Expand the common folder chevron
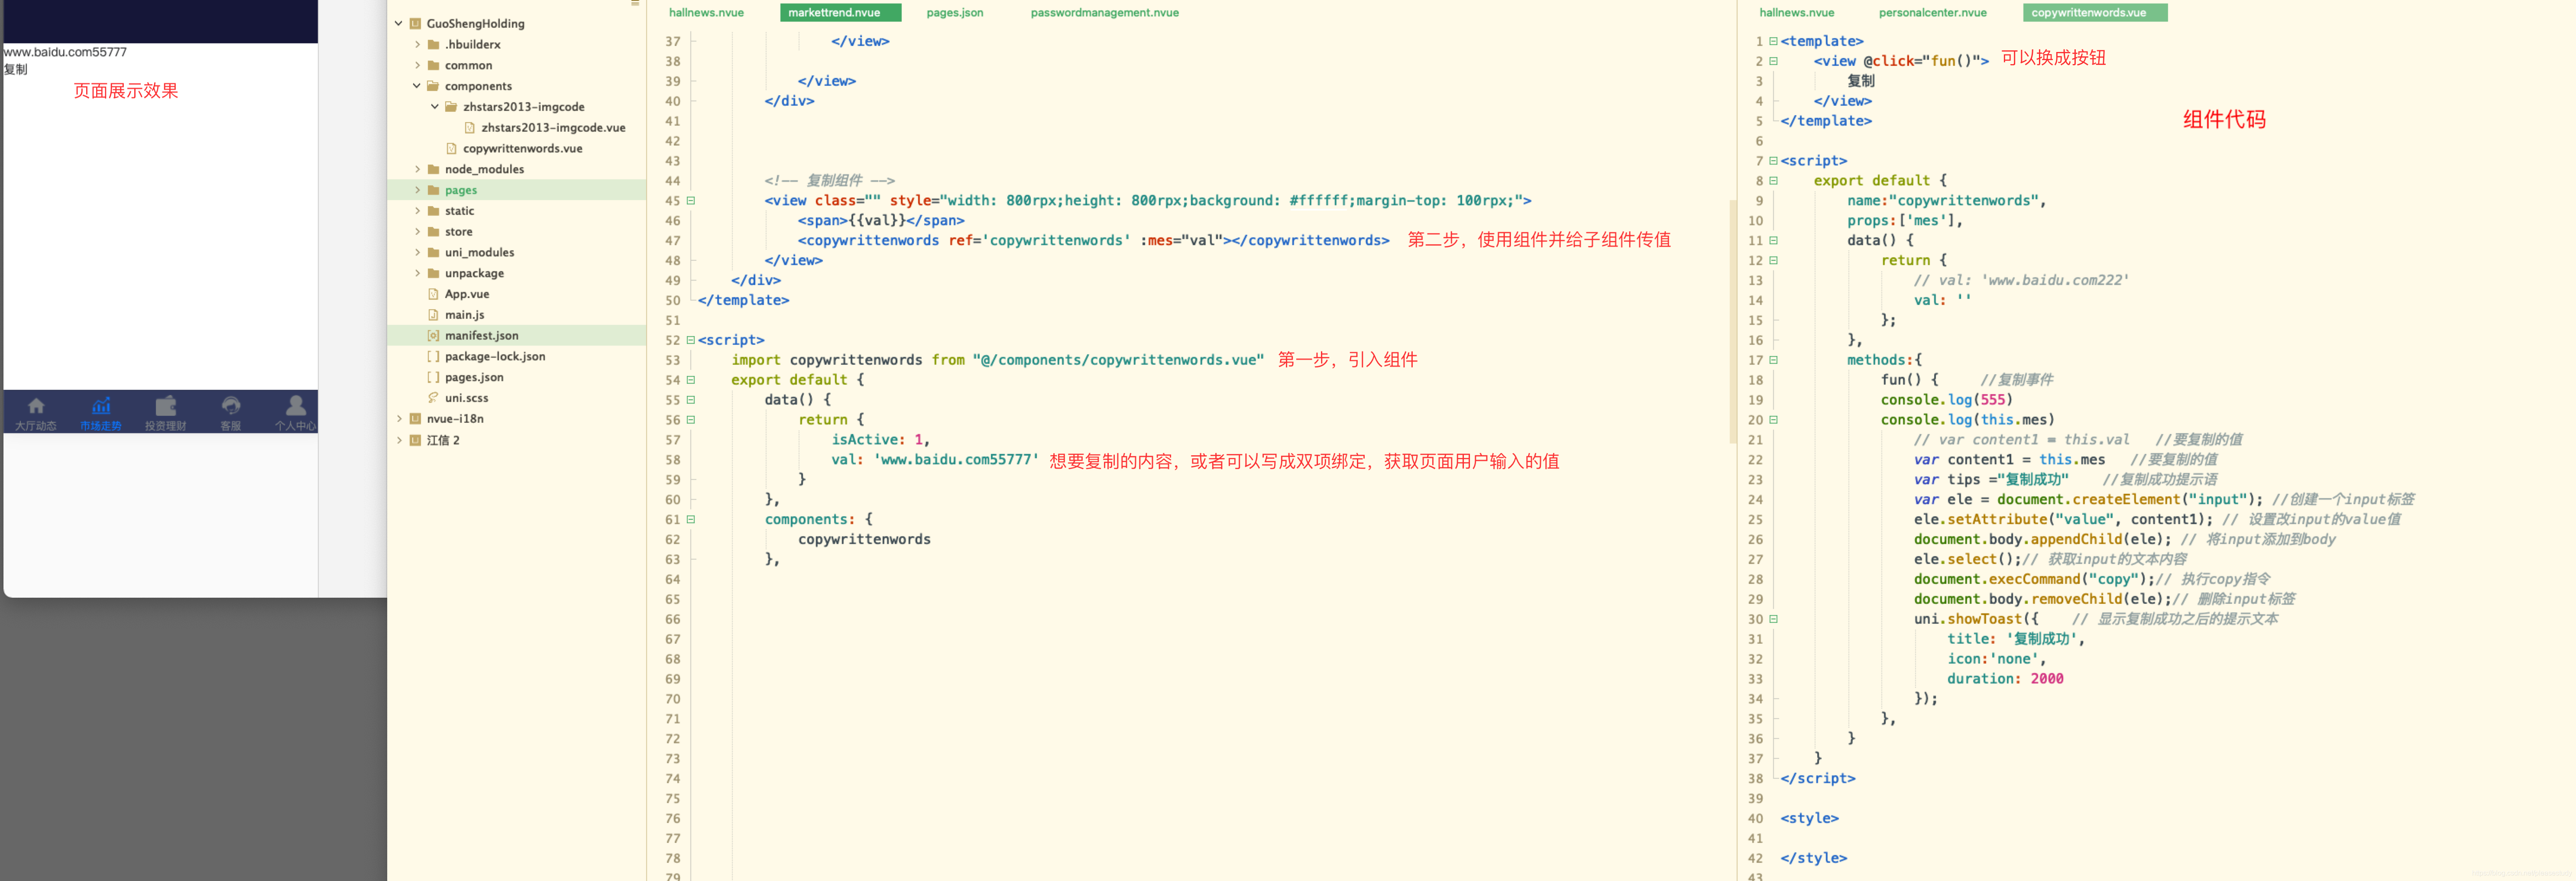Screen dimensions: 2576x881 coord(417,66)
